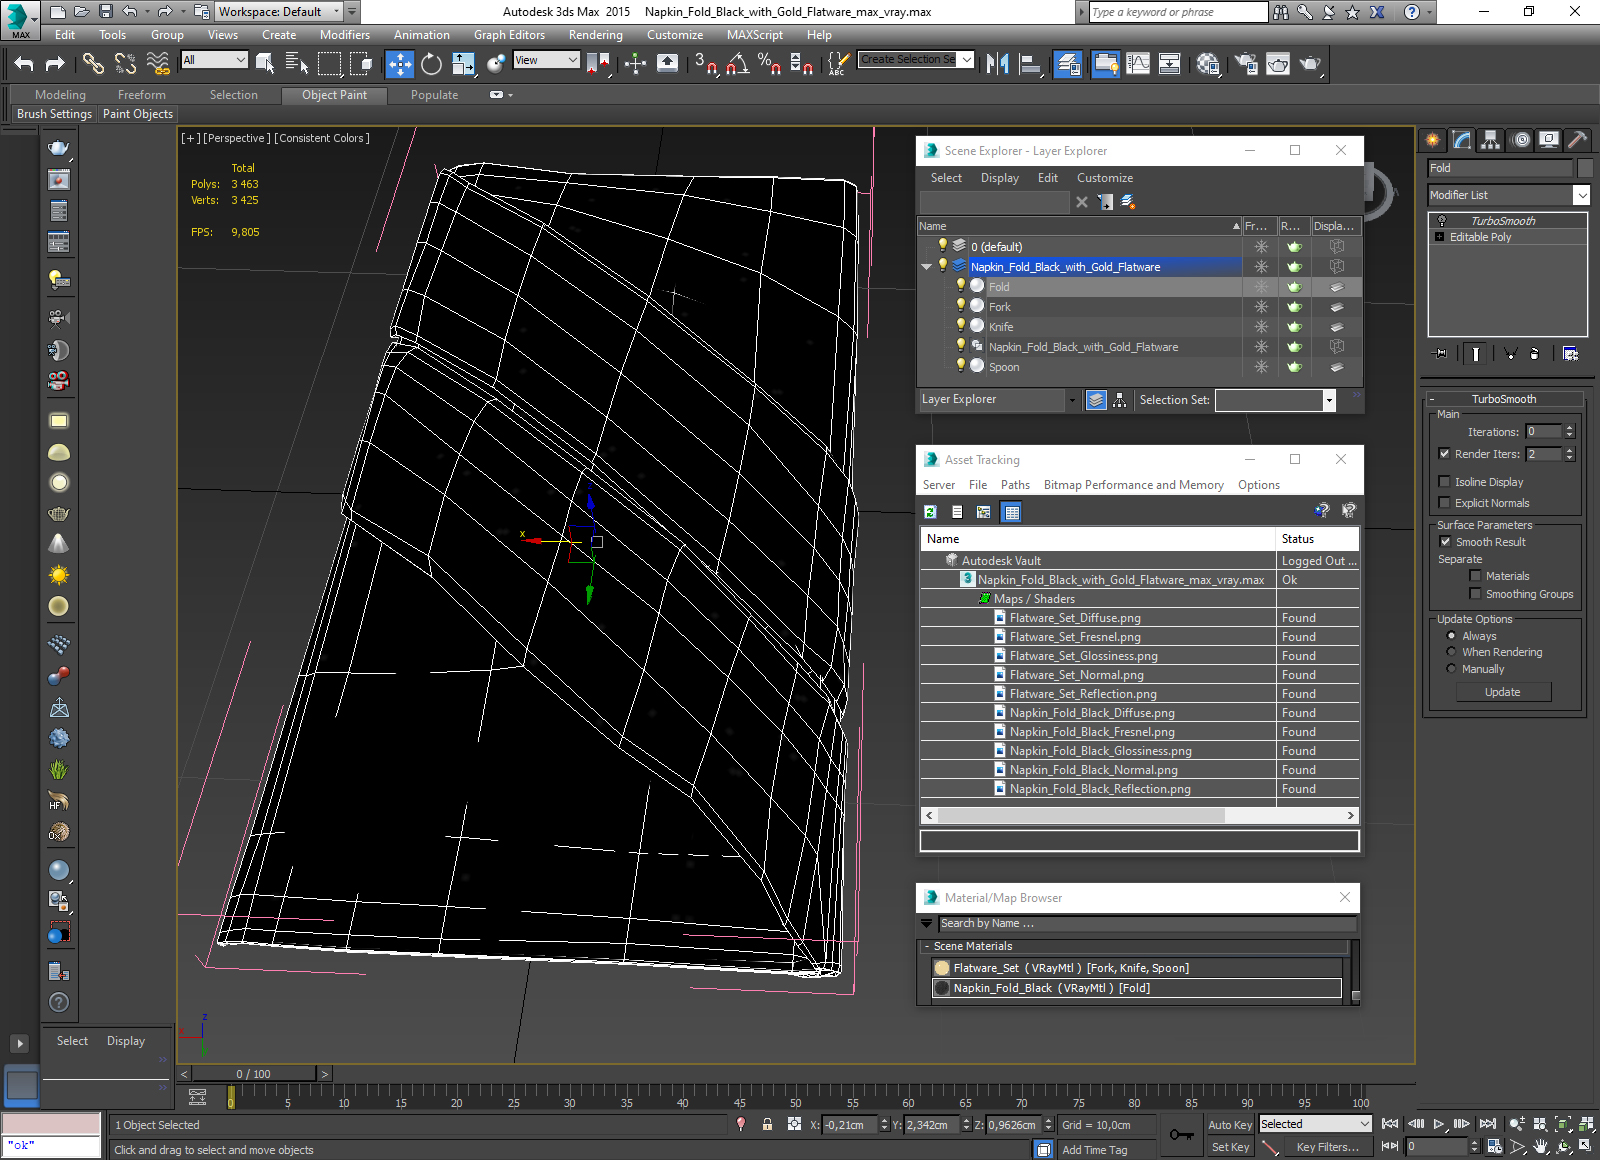Open the Rendering menu

pos(595,35)
